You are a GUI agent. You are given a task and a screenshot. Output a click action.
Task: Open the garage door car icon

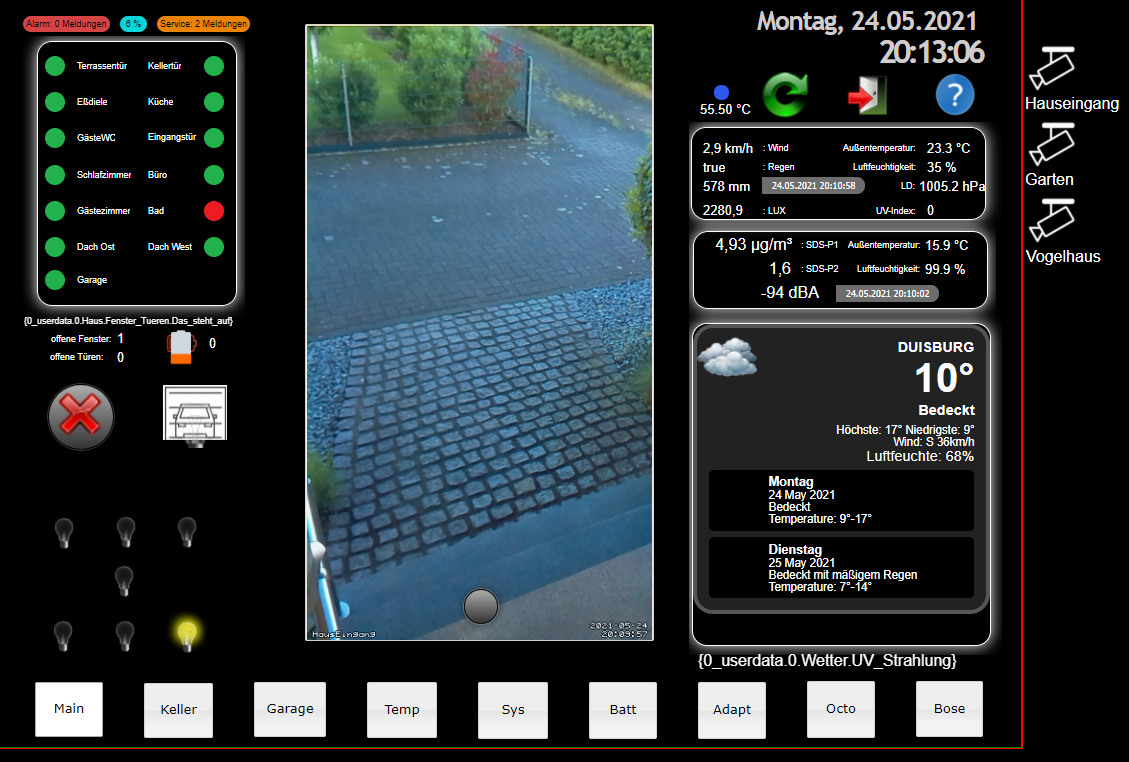point(195,414)
